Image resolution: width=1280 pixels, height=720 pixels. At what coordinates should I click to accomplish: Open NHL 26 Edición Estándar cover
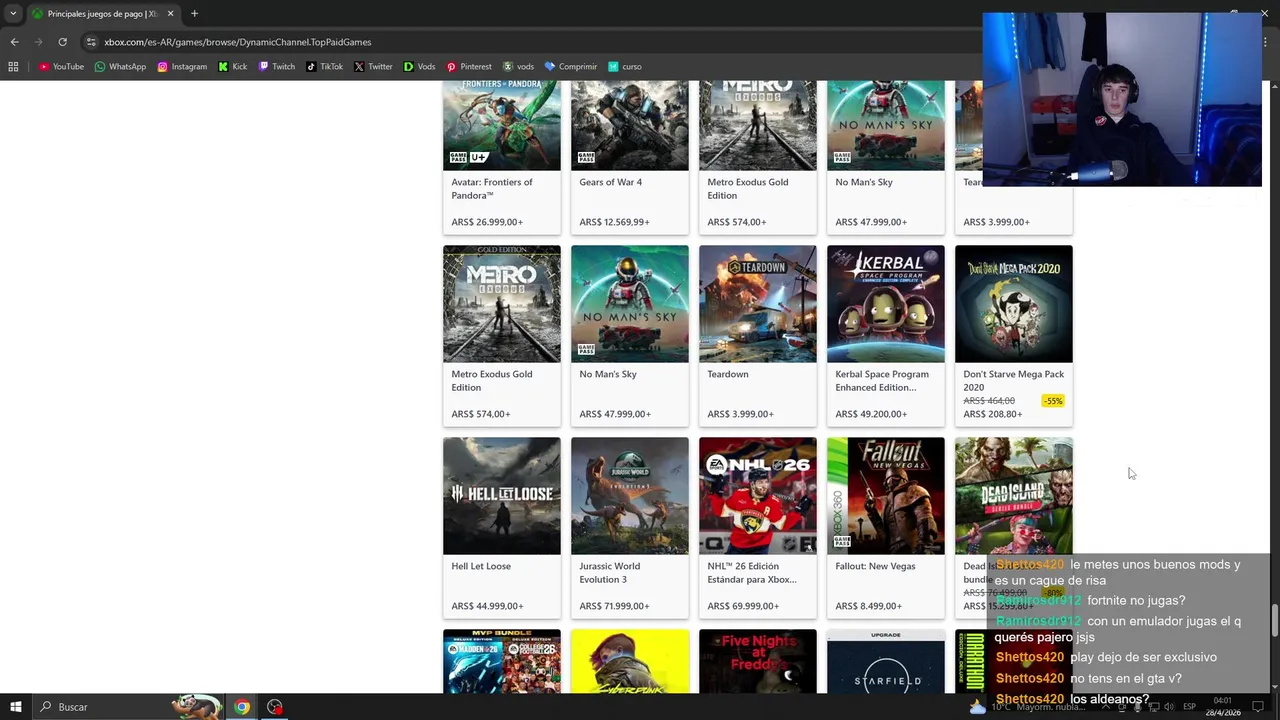click(758, 496)
